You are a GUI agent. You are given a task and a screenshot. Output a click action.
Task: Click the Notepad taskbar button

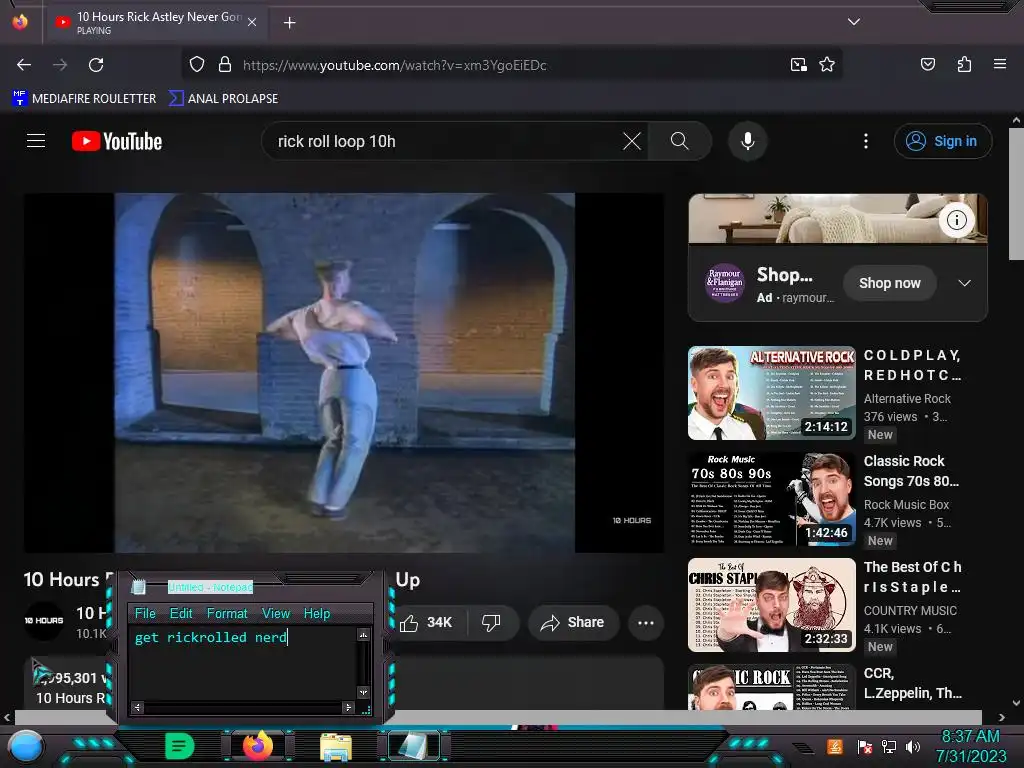414,746
